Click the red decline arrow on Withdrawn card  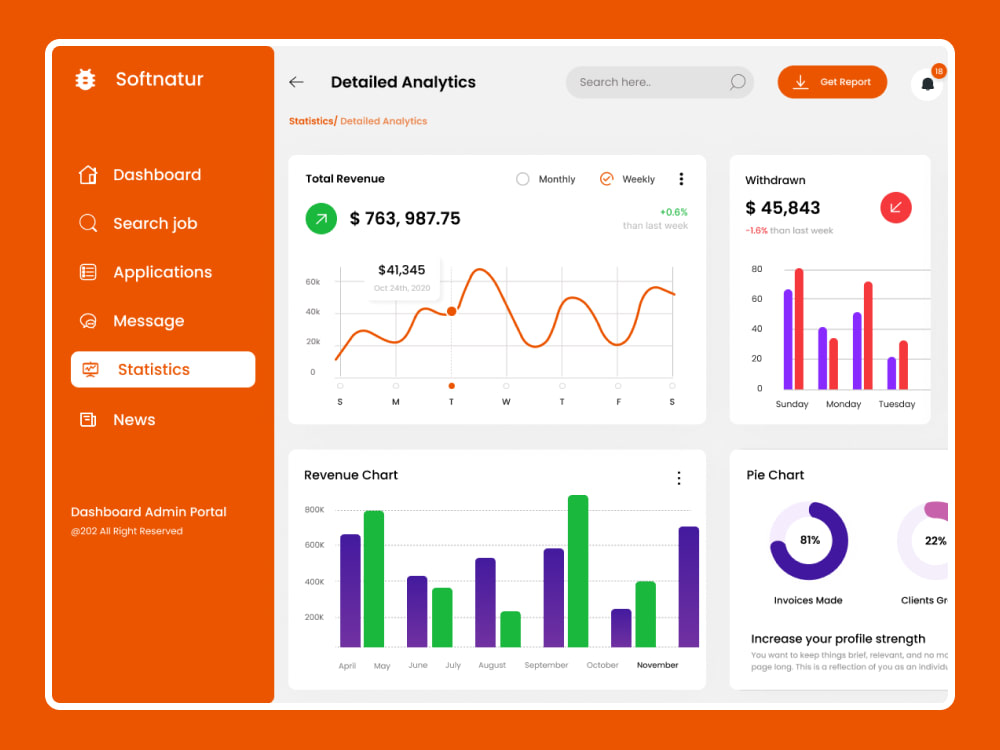(898, 207)
